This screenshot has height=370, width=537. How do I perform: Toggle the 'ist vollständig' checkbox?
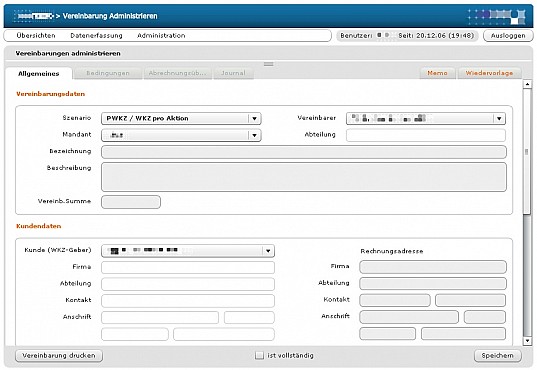coord(259,355)
